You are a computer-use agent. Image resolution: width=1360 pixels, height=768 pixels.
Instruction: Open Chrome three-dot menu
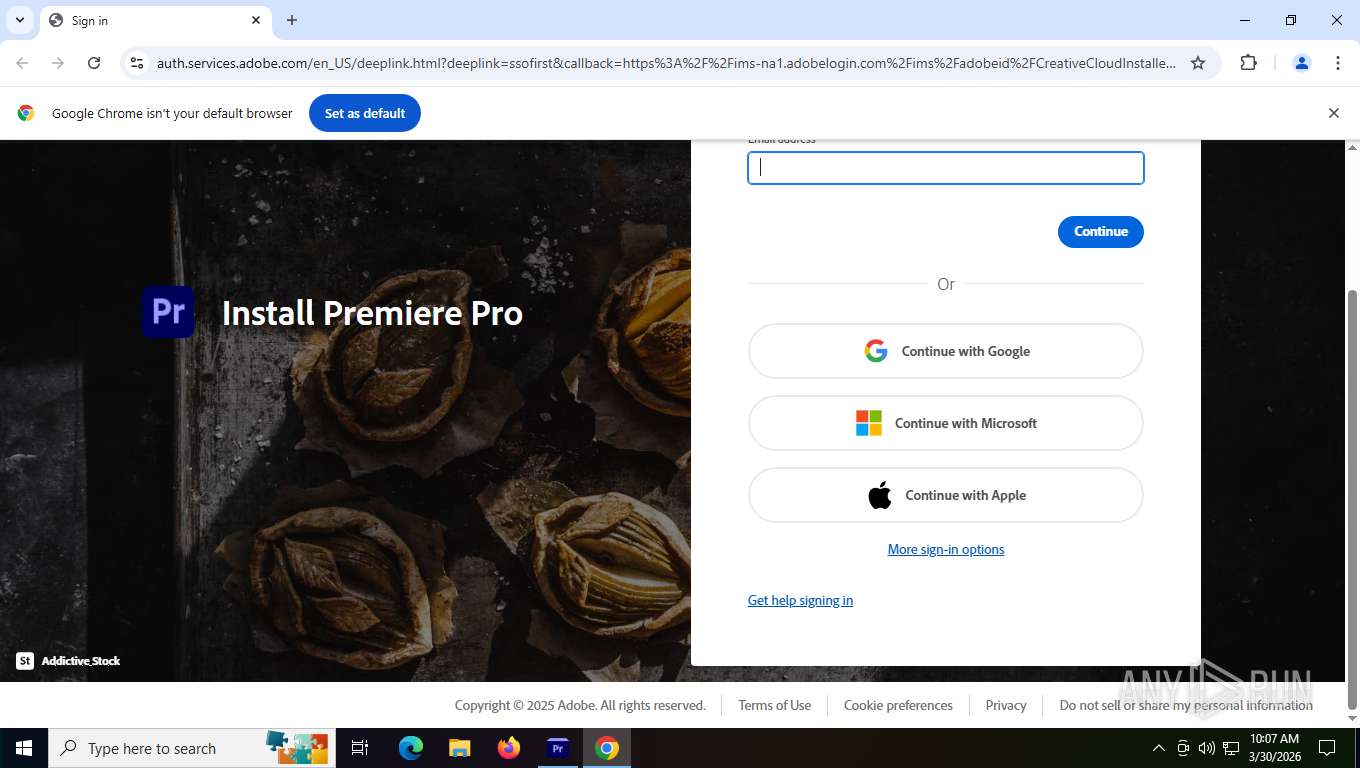tap(1338, 63)
